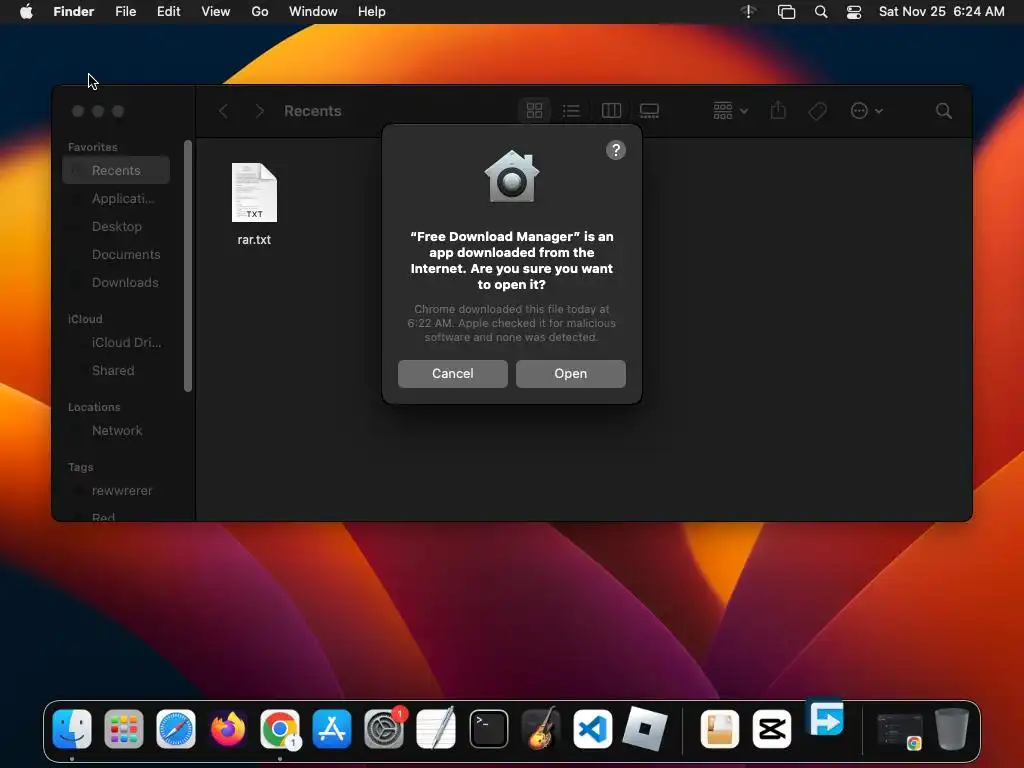Open GarageBand from the Dock
The width and height of the screenshot is (1024, 768).
pyautogui.click(x=541, y=728)
